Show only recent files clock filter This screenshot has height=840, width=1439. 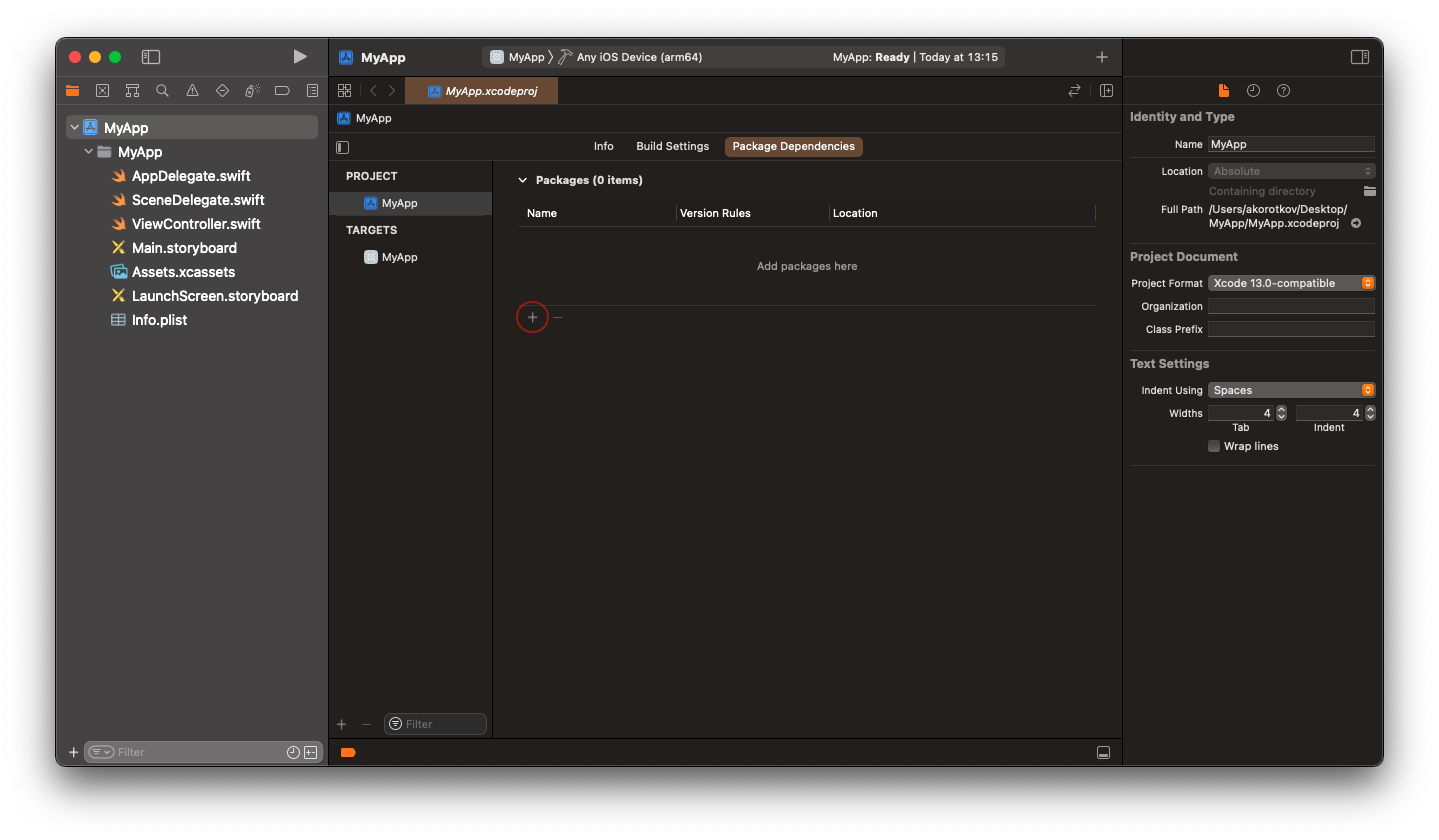point(293,752)
